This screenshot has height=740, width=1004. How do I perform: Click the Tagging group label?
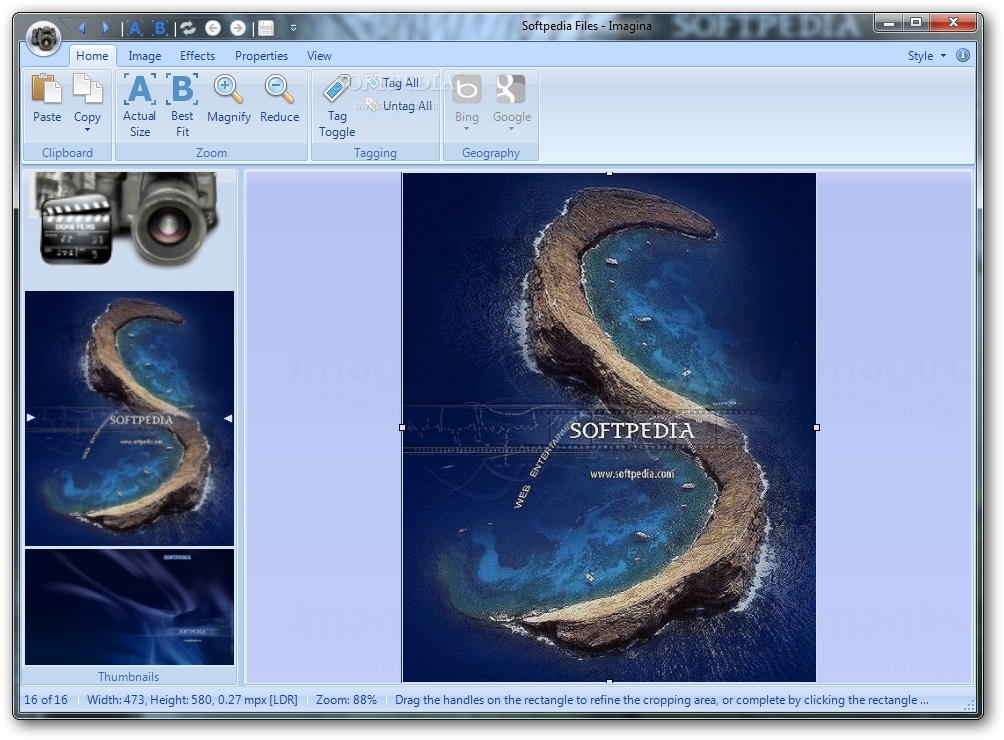click(375, 153)
